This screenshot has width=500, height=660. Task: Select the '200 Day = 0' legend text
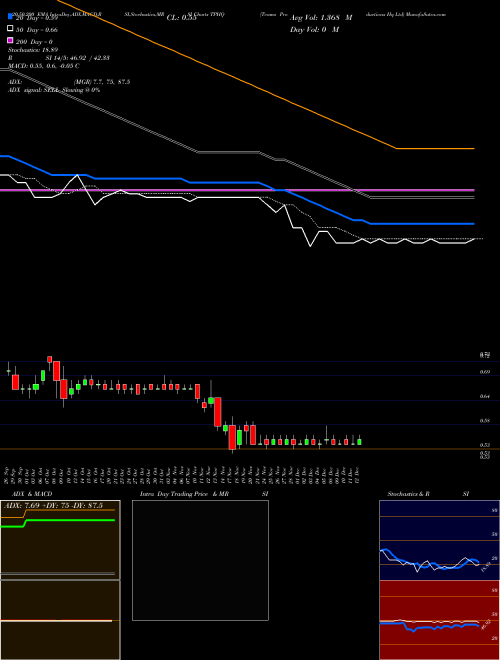click(34, 42)
